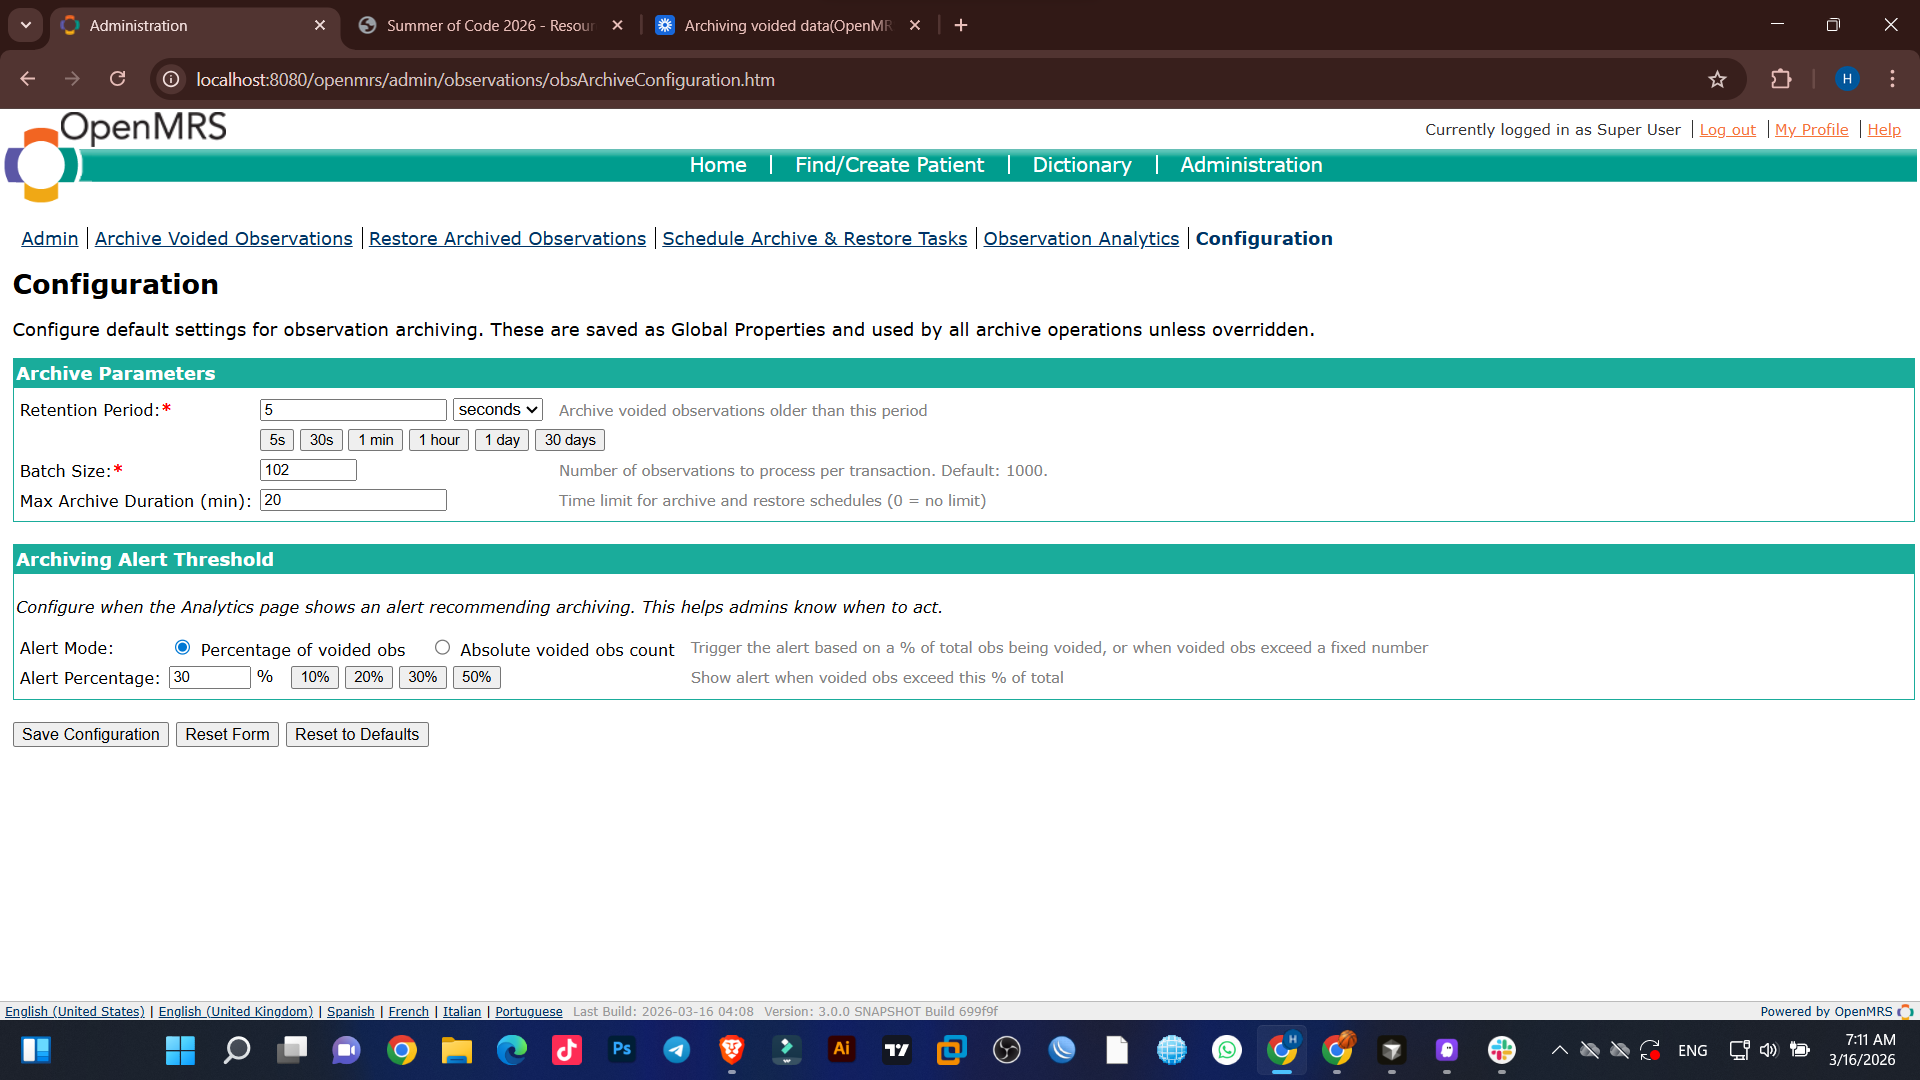Show hidden system tray icons
1920x1080 pixels.
(x=1559, y=1050)
